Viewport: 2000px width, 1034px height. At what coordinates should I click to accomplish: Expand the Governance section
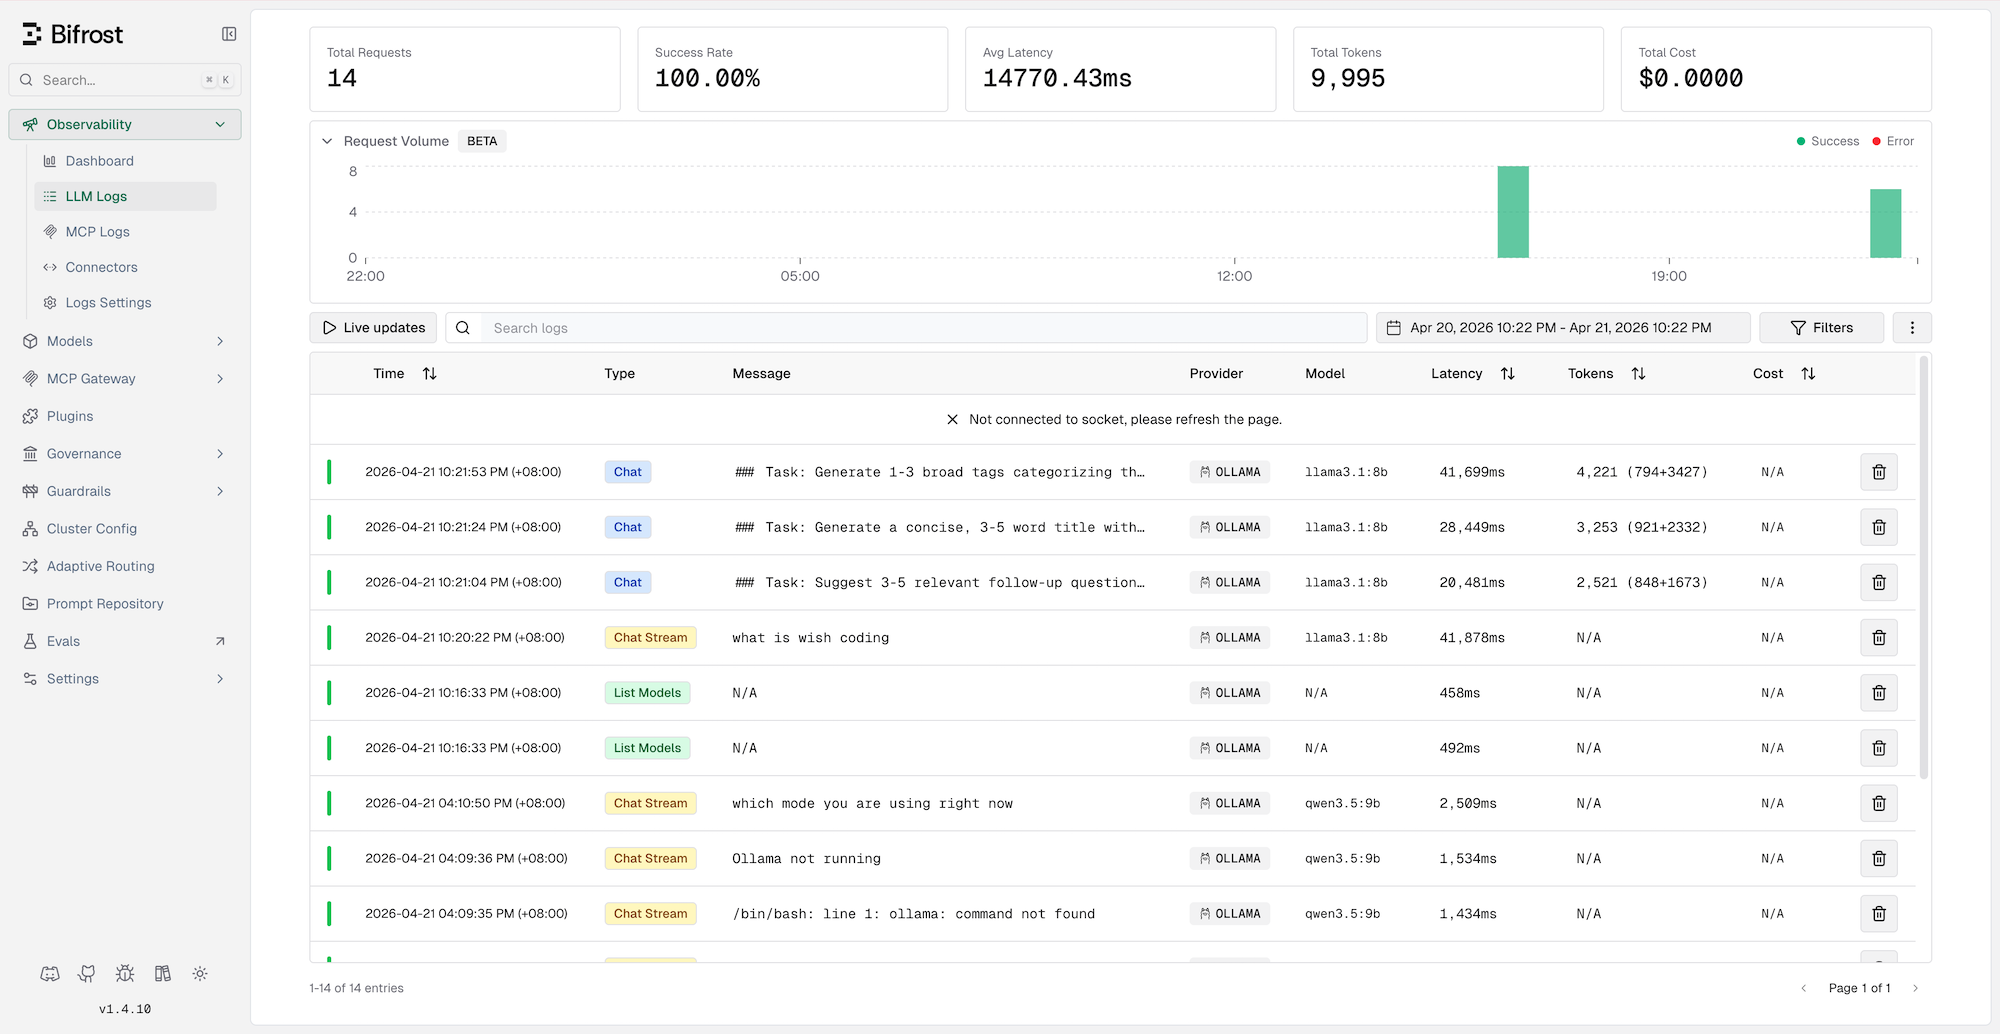coord(220,453)
